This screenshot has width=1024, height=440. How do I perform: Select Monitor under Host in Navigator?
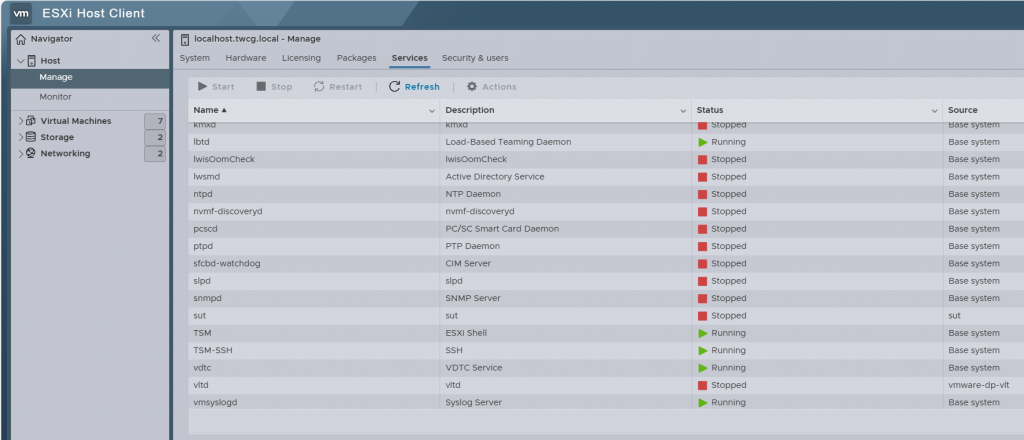(x=55, y=97)
